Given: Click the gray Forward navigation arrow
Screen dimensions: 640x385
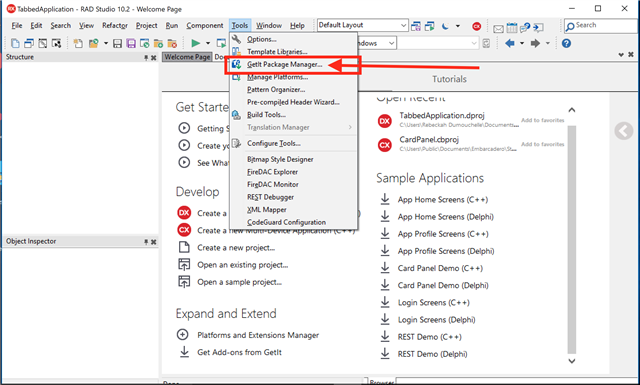Looking at the screenshot, I should [x=535, y=43].
